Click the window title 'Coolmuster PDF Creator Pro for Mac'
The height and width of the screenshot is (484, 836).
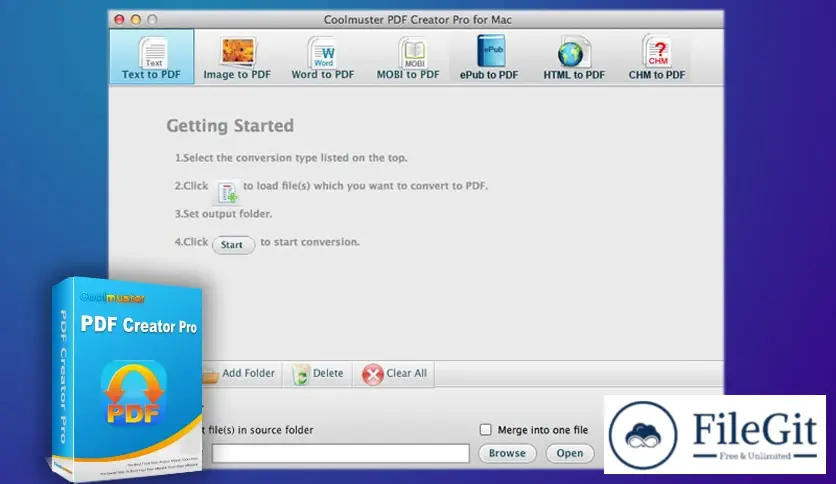click(417, 20)
